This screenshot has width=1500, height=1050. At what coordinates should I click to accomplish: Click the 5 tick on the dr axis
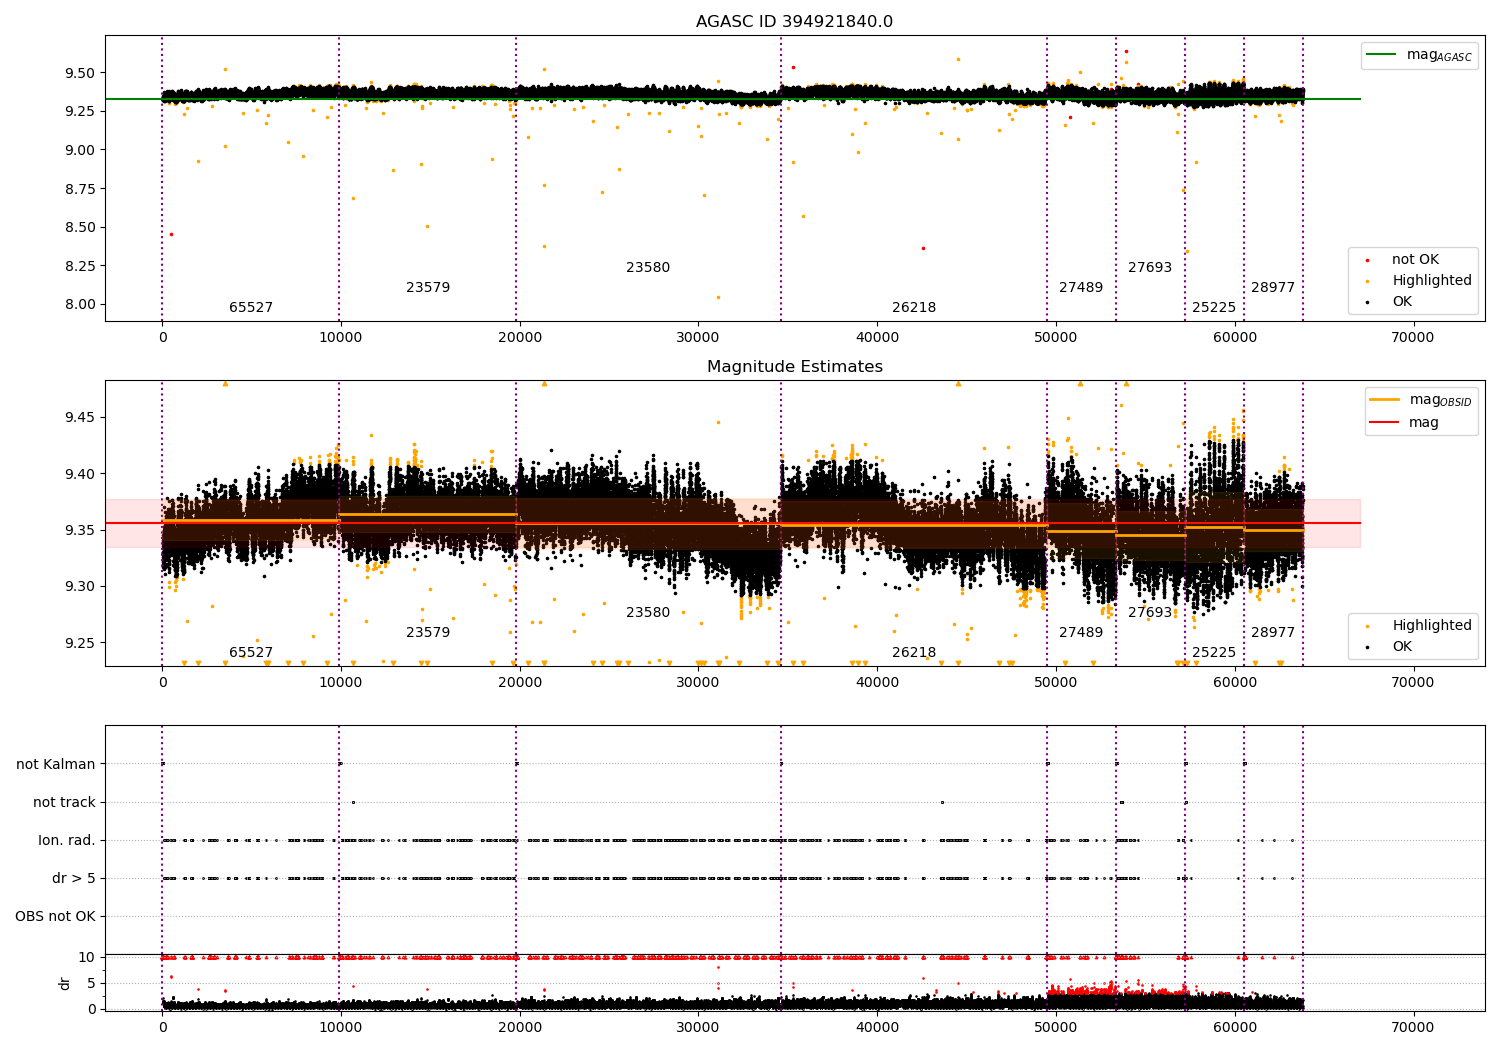pyautogui.click(x=92, y=984)
